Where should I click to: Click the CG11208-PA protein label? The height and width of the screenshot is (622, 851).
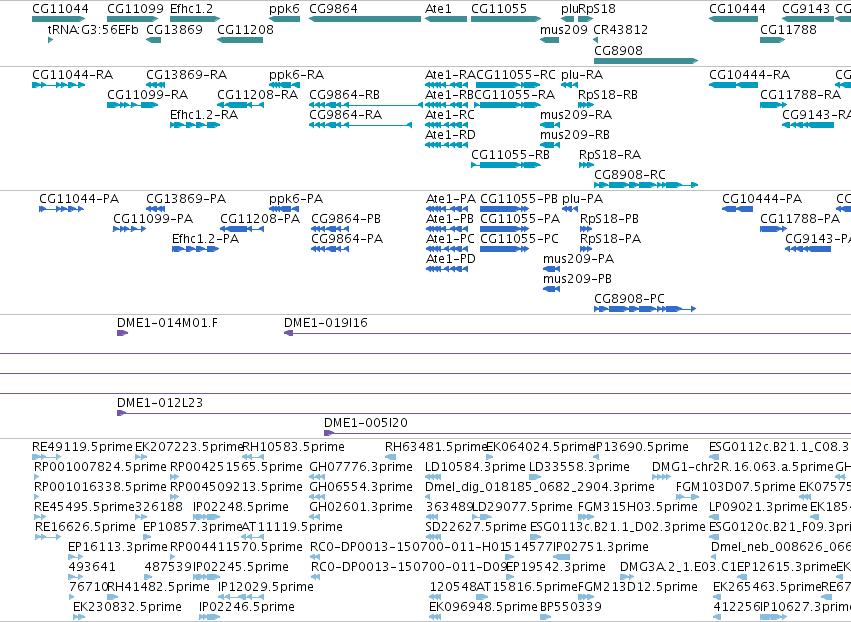(x=260, y=219)
